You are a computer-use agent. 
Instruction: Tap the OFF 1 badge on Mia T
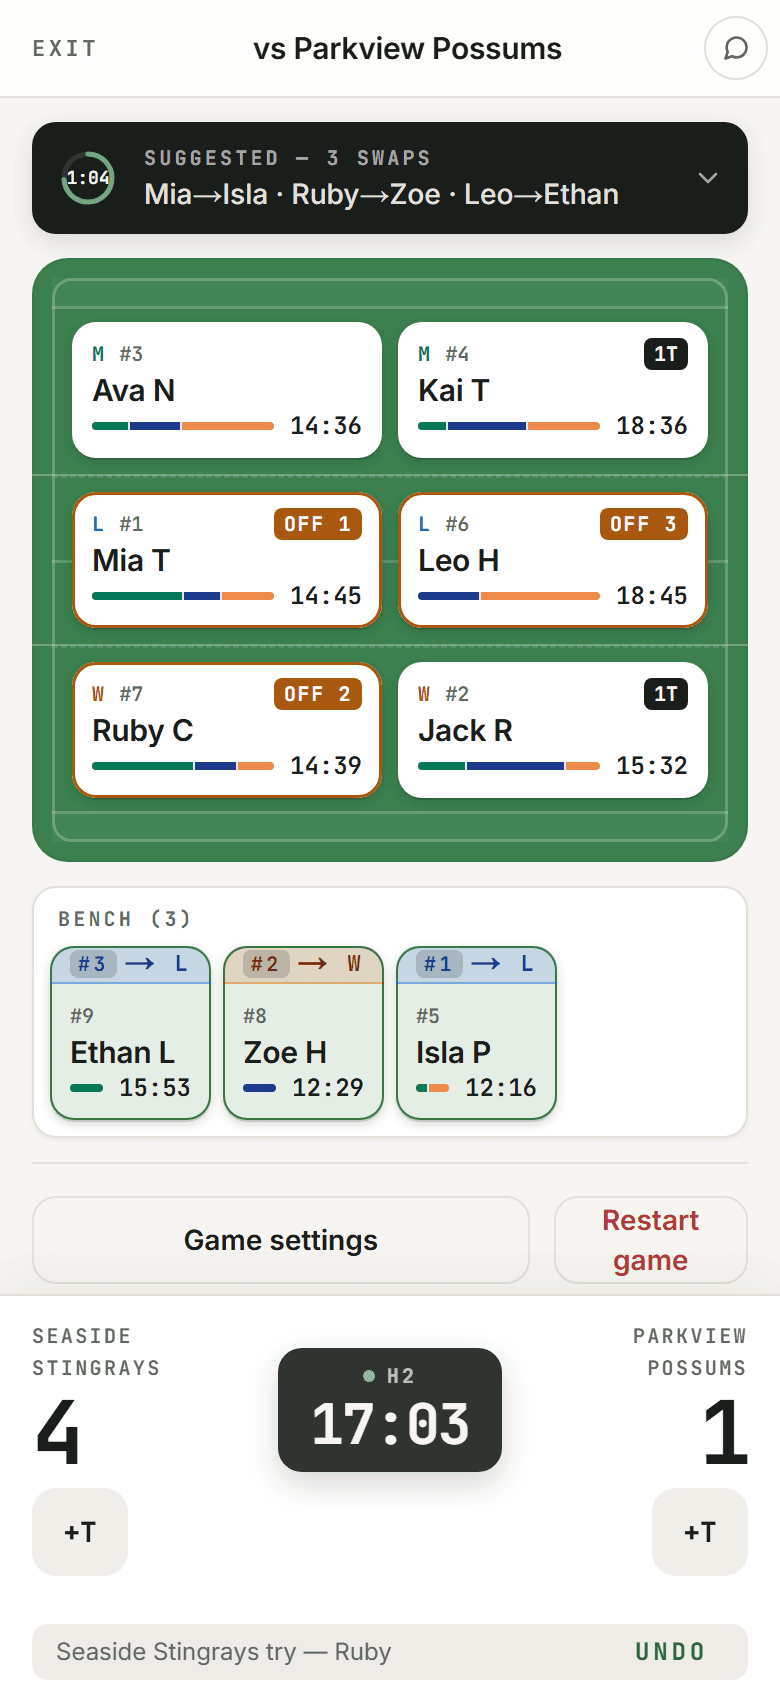318,524
